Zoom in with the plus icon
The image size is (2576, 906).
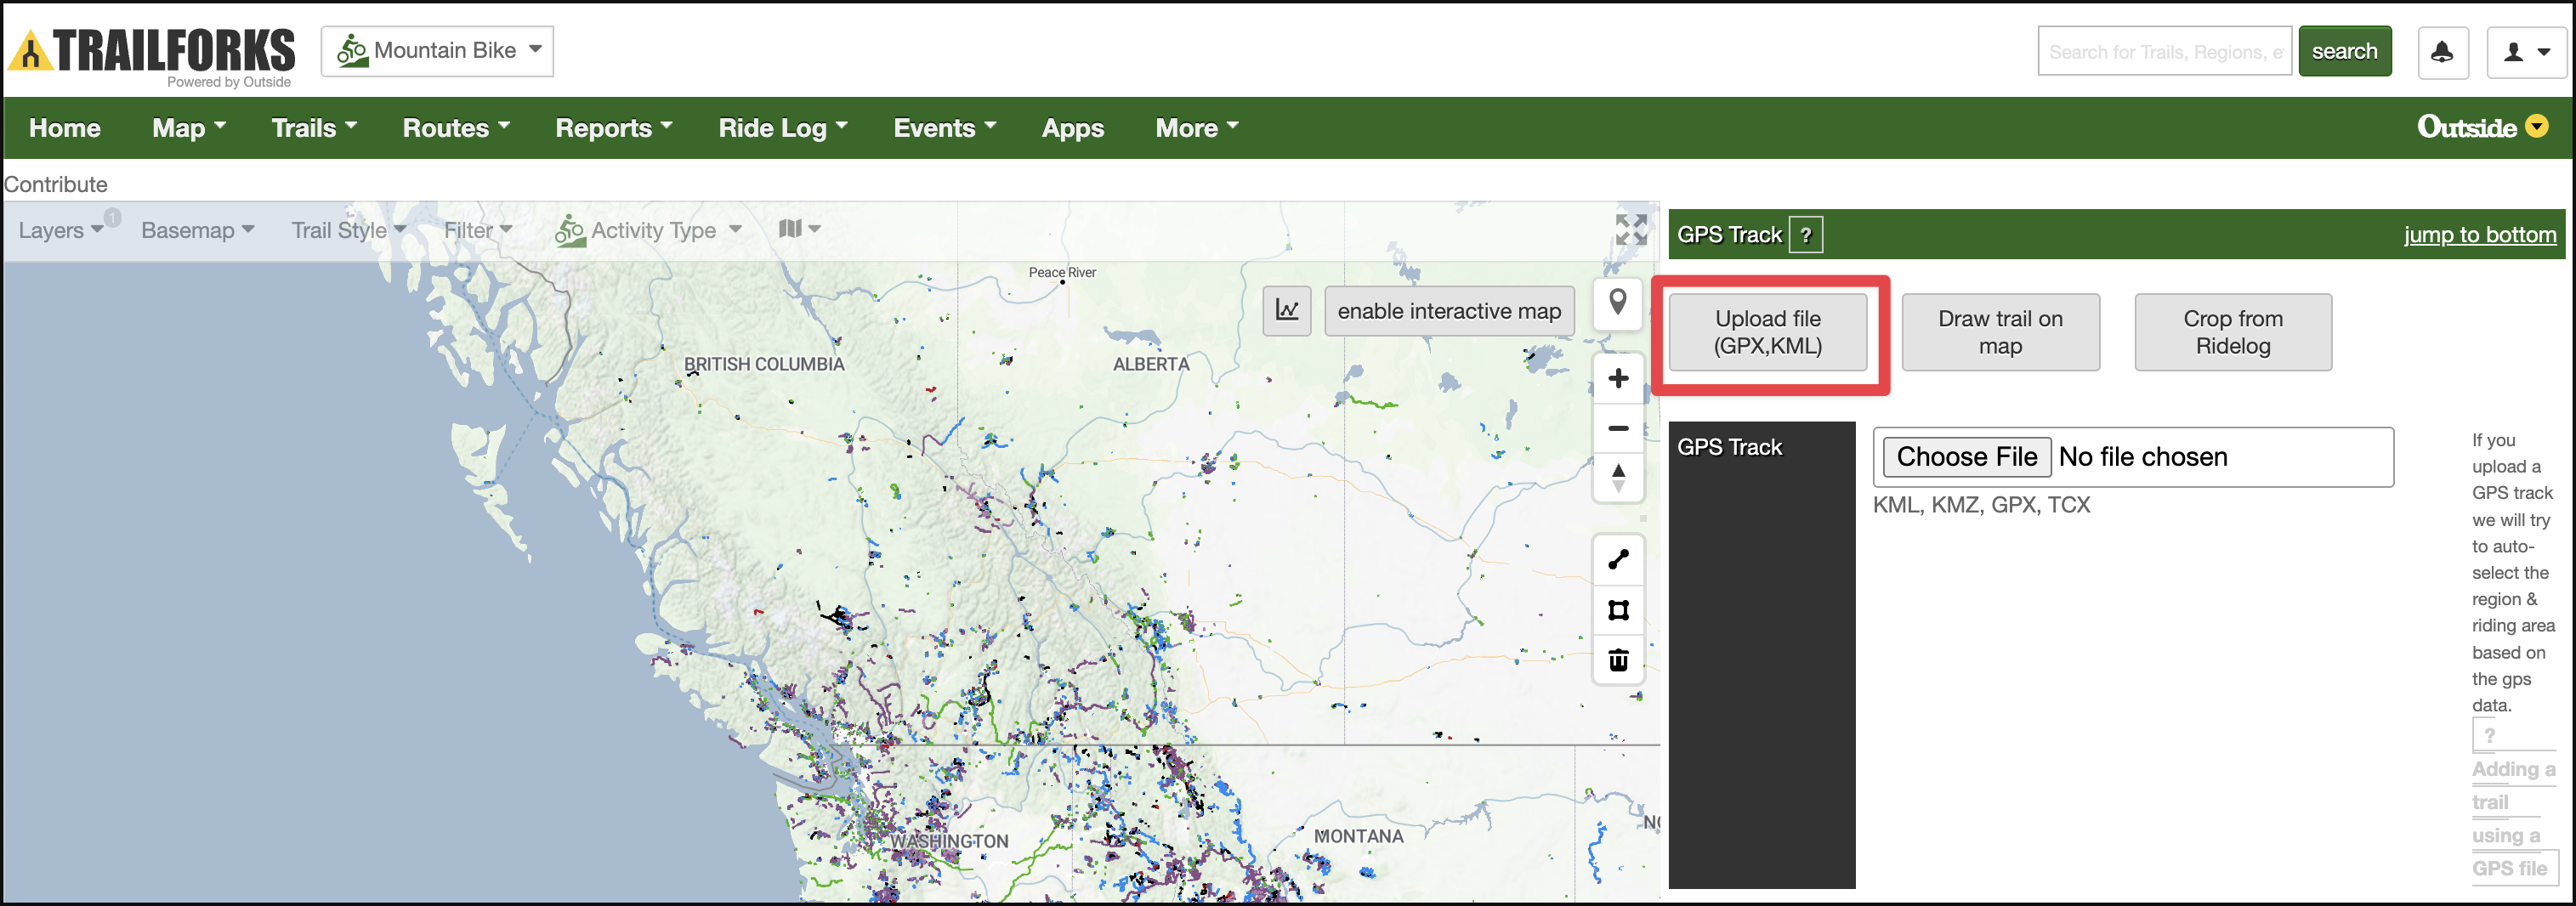[x=1618, y=379]
